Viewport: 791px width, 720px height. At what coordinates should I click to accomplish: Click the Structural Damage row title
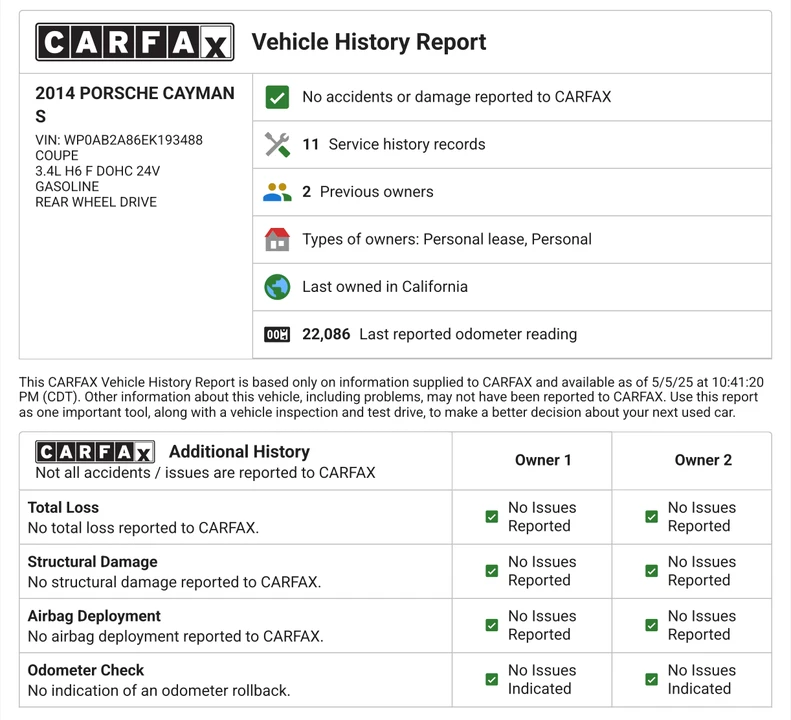[92, 562]
